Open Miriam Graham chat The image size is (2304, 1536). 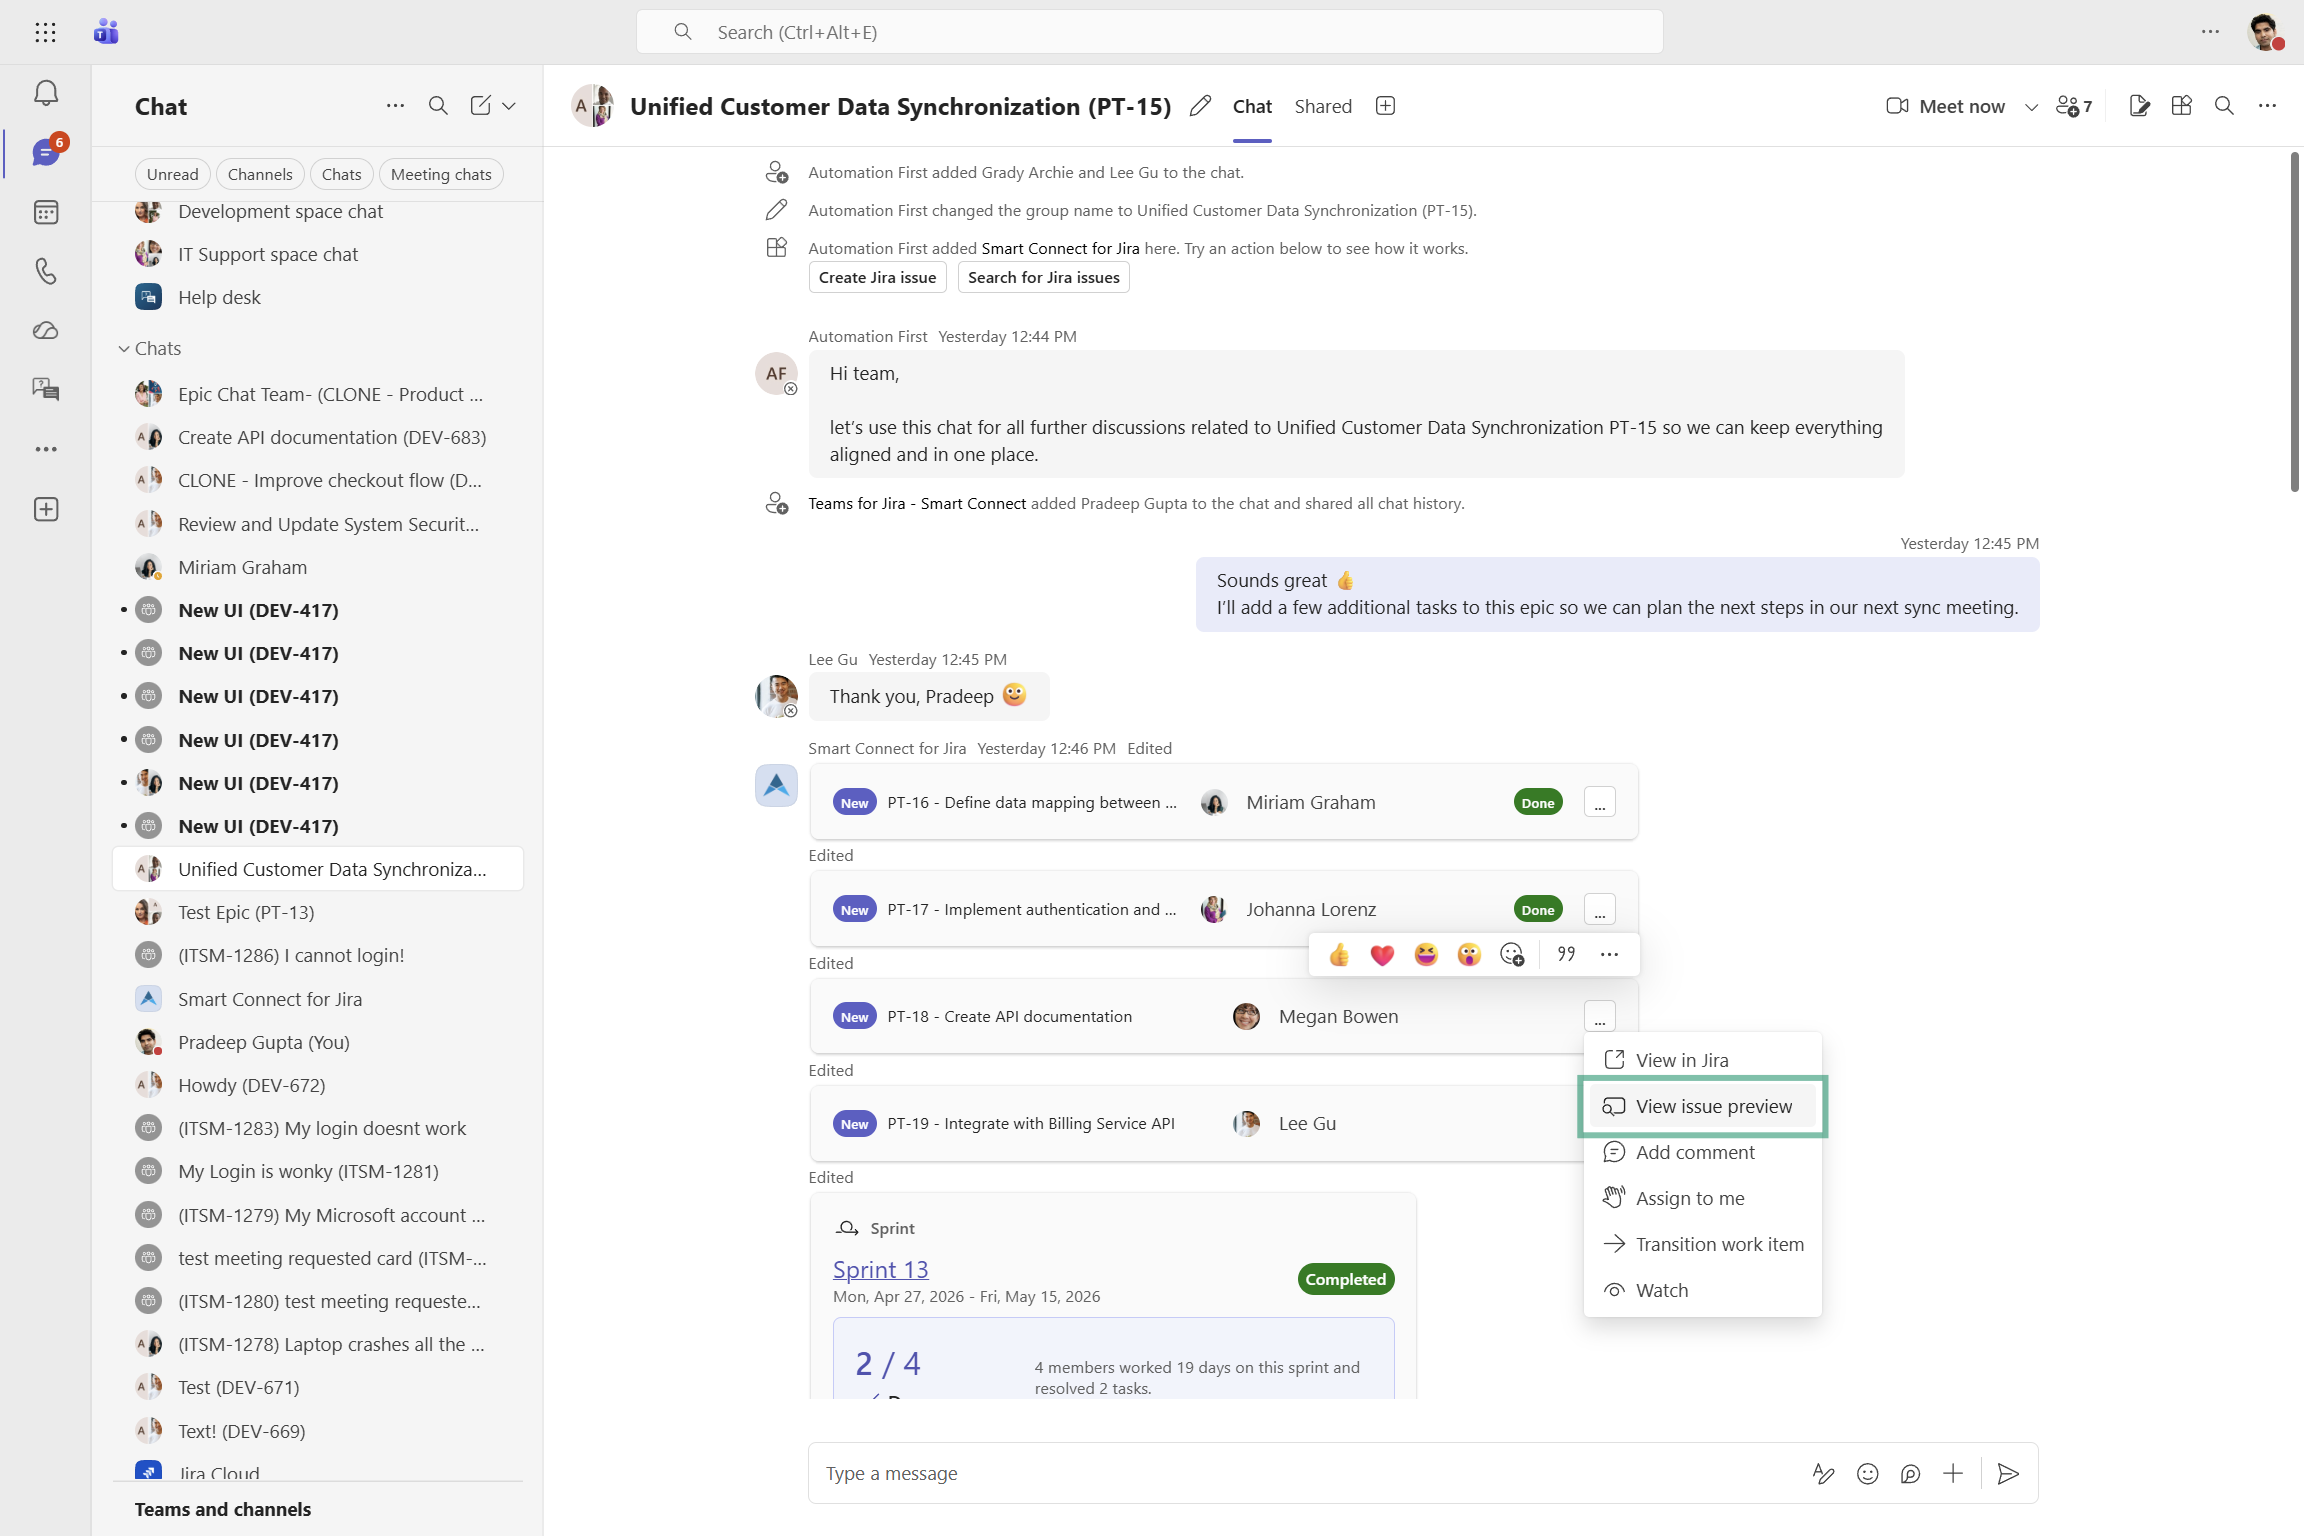coord(318,567)
